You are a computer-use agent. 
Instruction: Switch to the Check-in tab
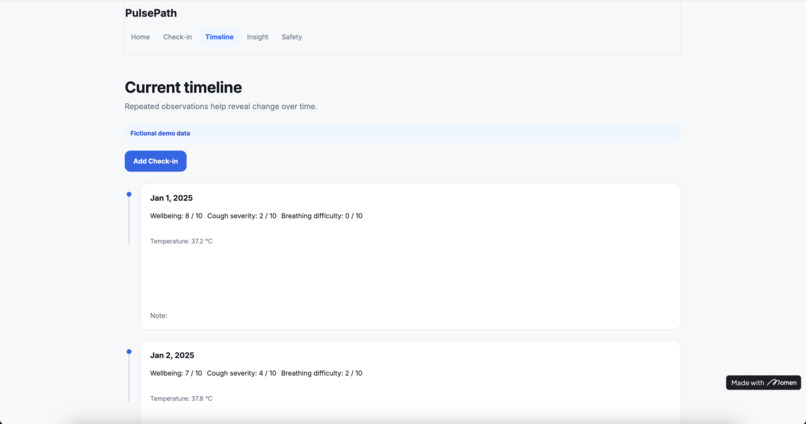(177, 37)
